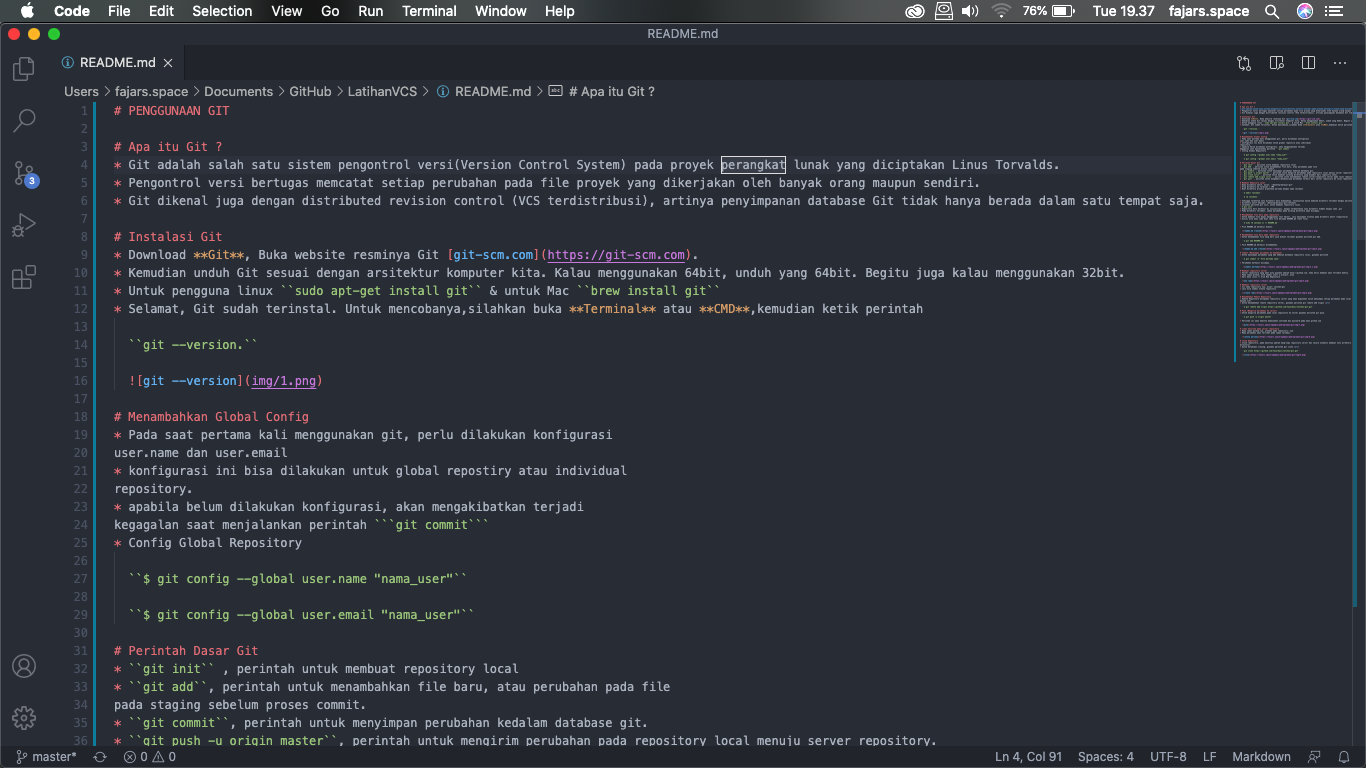The image size is (1366, 768).
Task: Open the Go menu
Action: pyautogui.click(x=331, y=11)
